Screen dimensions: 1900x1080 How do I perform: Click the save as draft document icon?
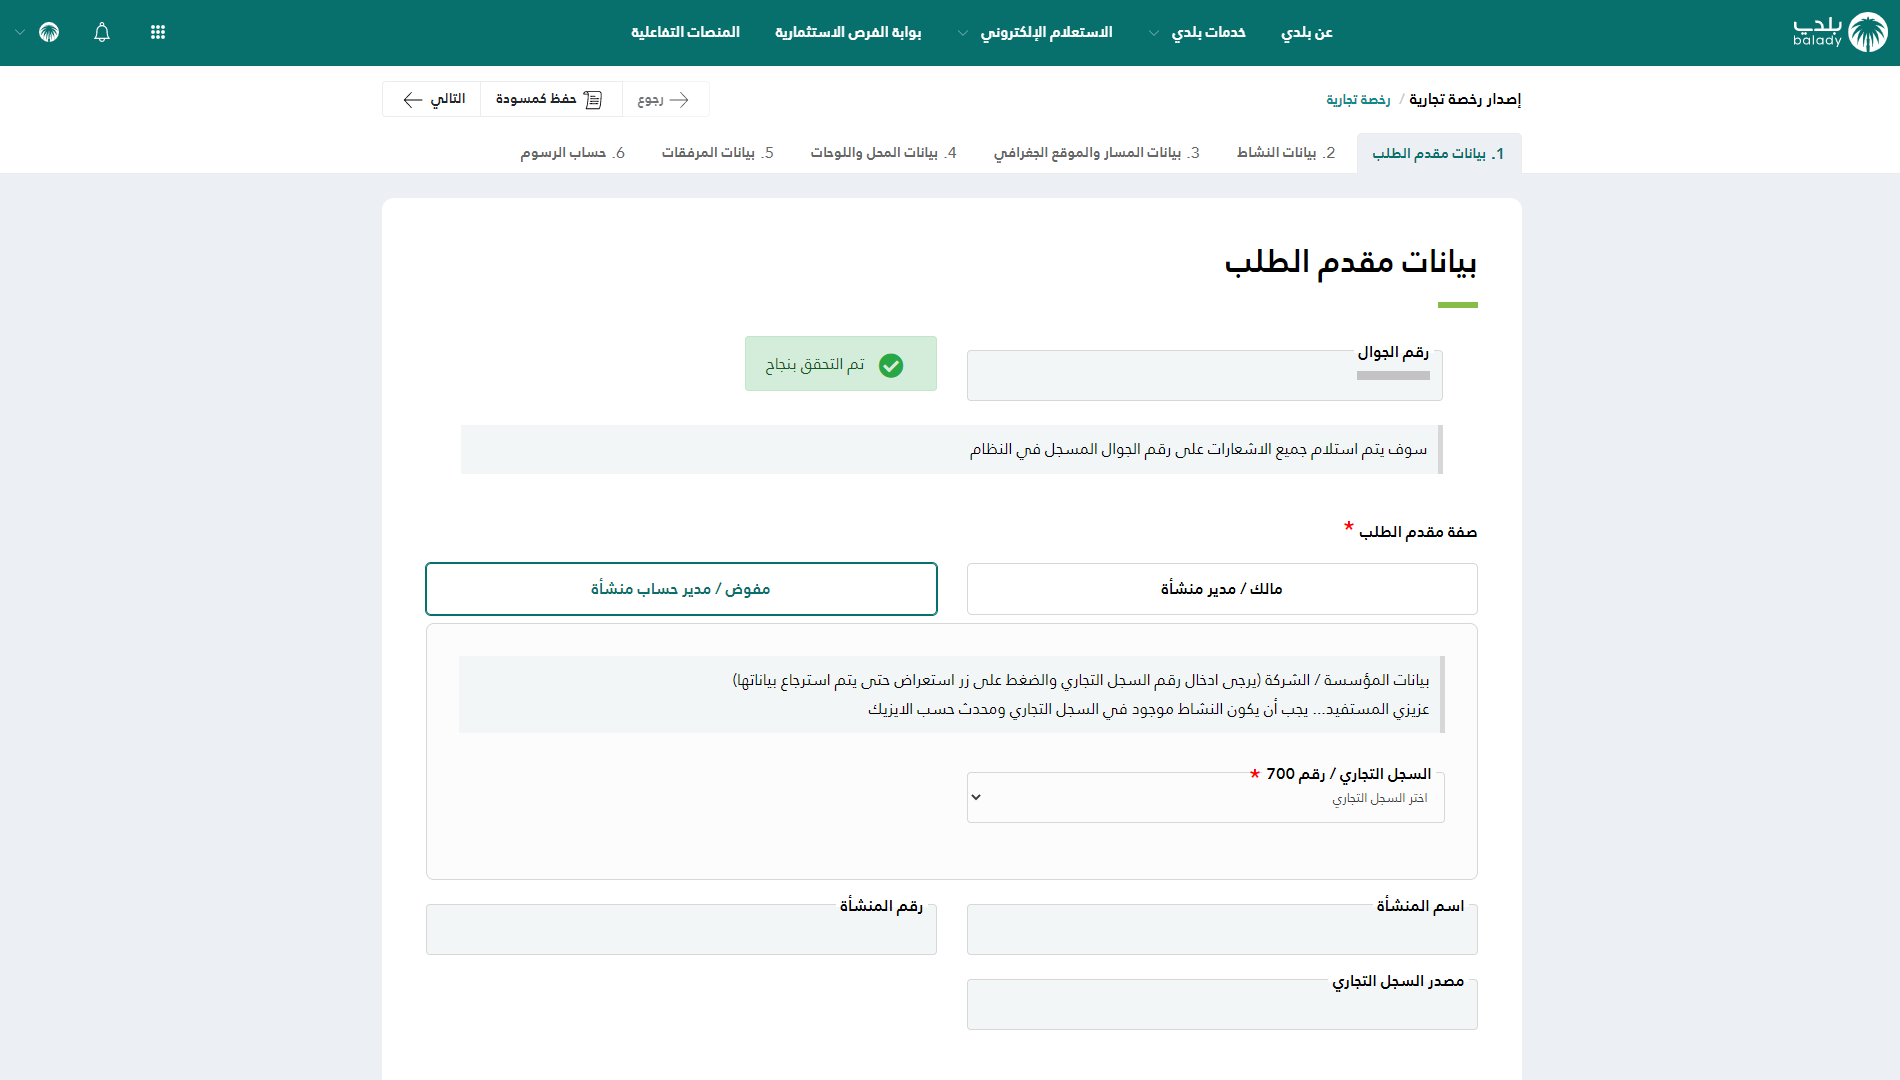coord(593,99)
